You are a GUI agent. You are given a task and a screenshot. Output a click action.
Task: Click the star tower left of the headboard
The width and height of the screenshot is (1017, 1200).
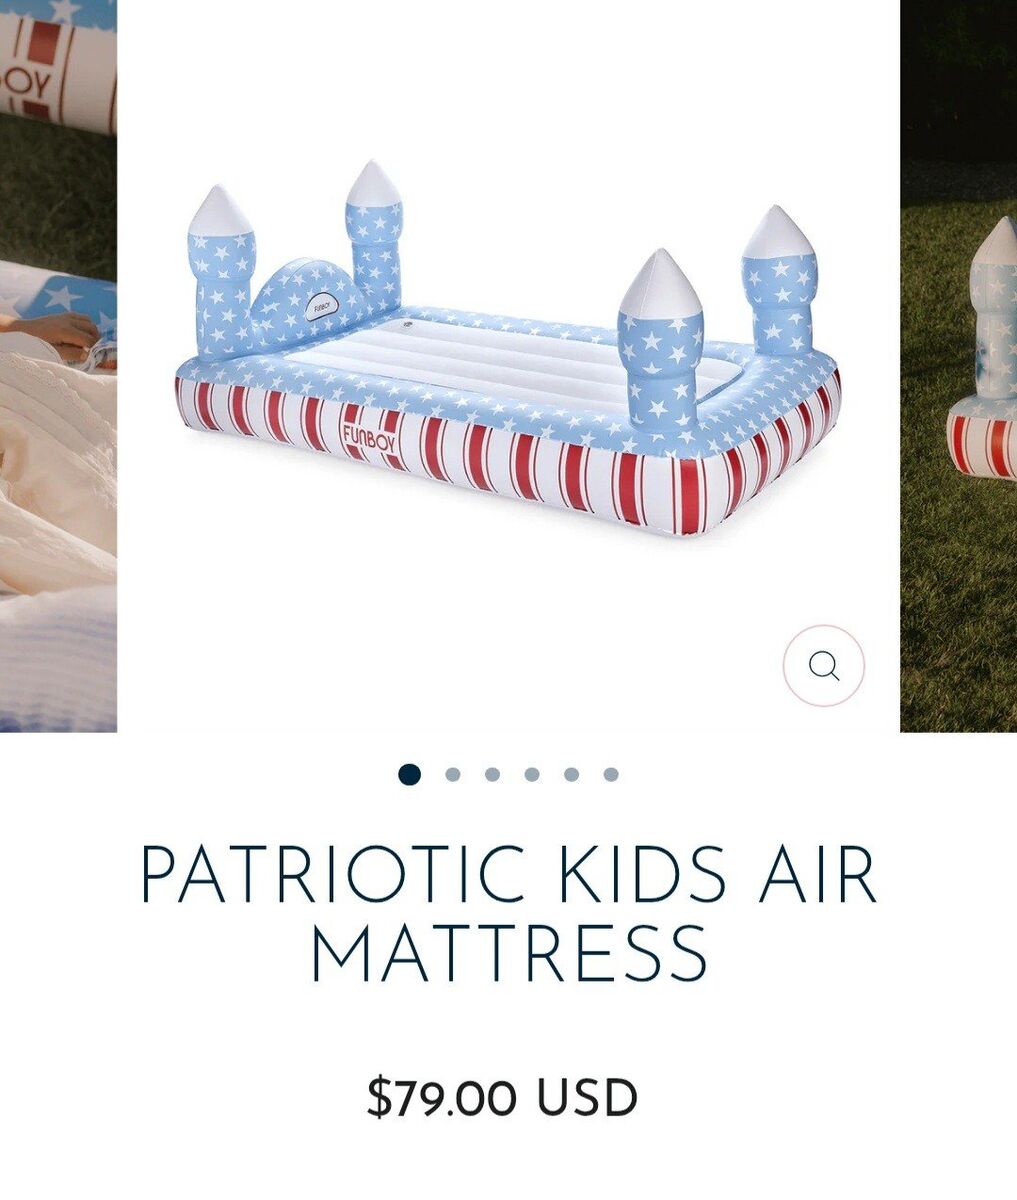tap(220, 272)
